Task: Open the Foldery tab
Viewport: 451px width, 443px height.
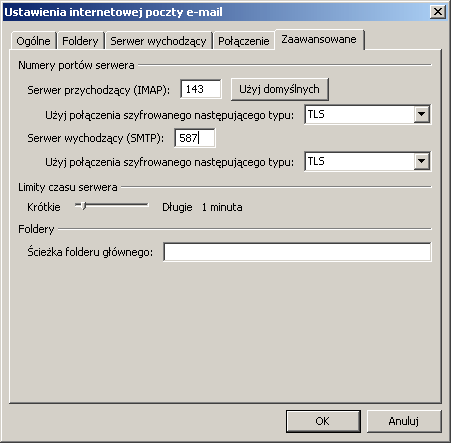Action: pos(80,41)
